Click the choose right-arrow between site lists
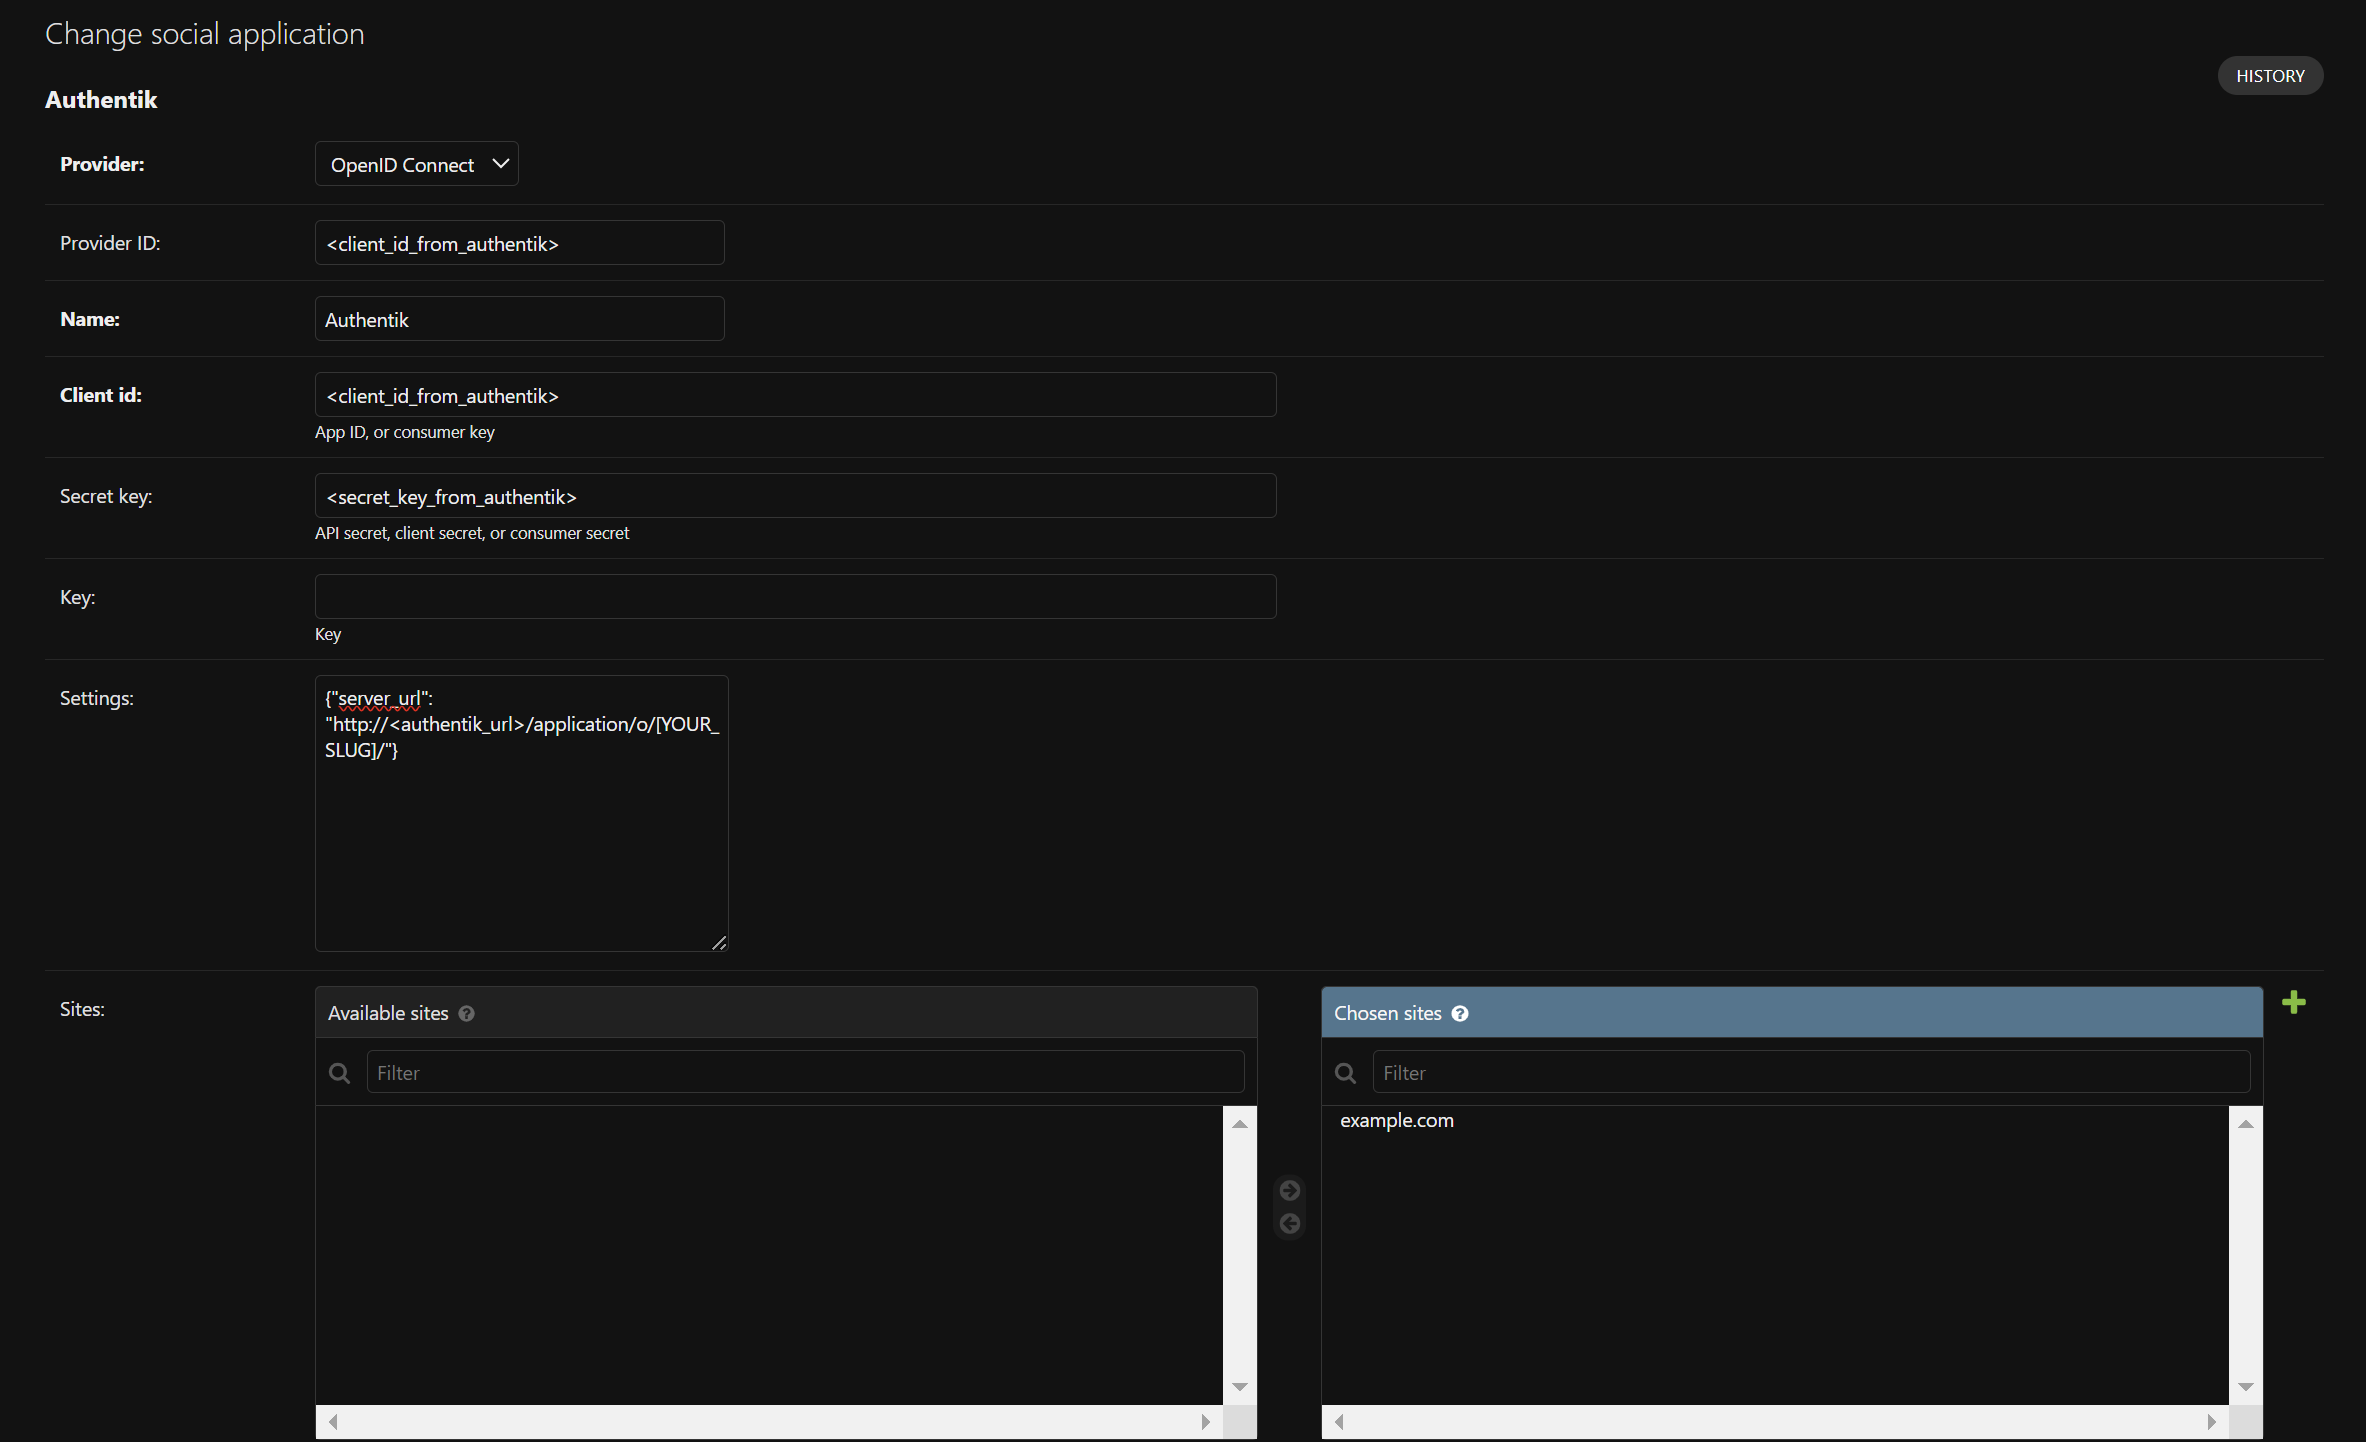Image resolution: width=2366 pixels, height=1442 pixels. 1289,1190
